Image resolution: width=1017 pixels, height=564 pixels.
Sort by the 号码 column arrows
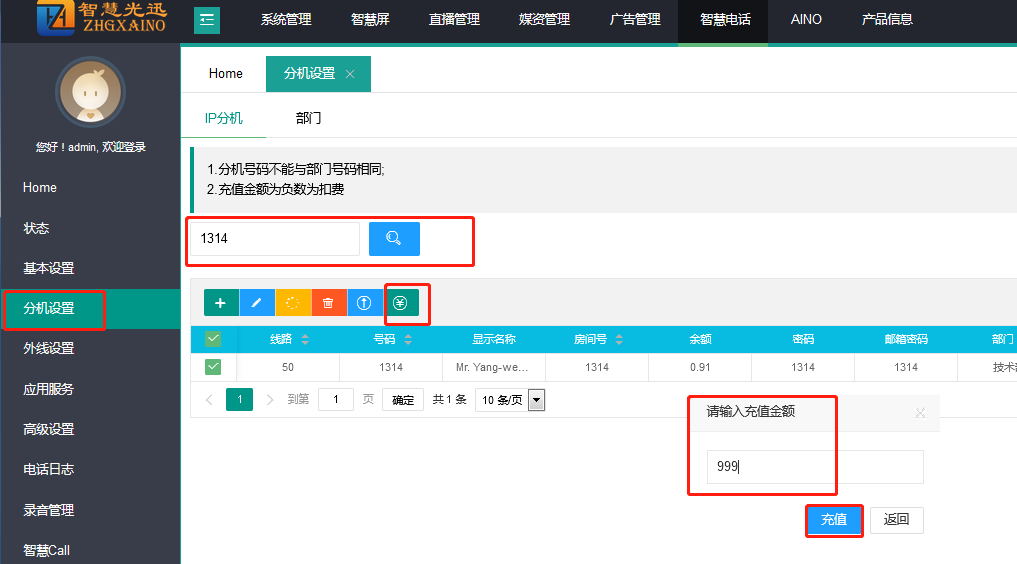tap(408, 340)
